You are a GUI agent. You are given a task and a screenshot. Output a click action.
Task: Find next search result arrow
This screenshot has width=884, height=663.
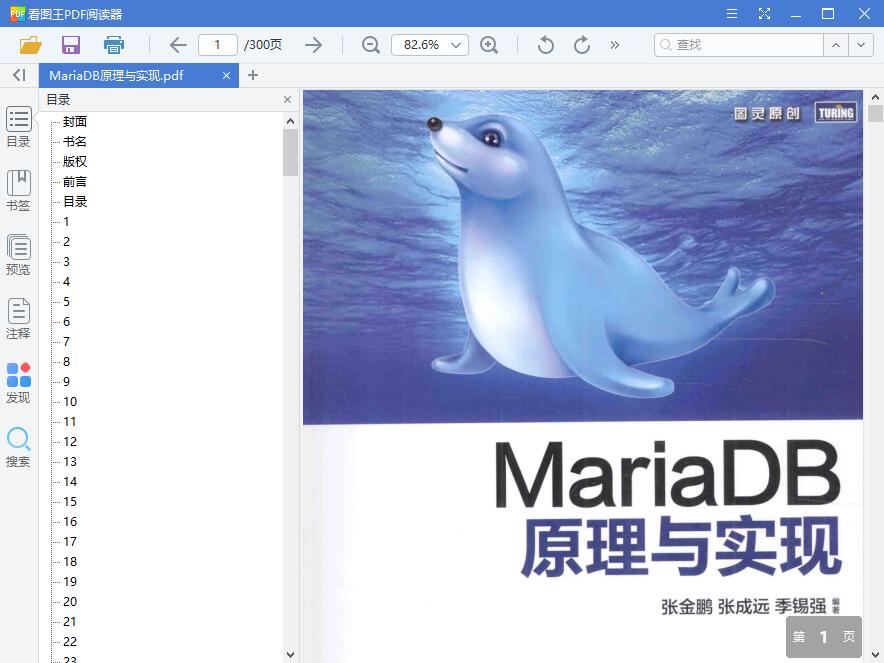point(861,45)
